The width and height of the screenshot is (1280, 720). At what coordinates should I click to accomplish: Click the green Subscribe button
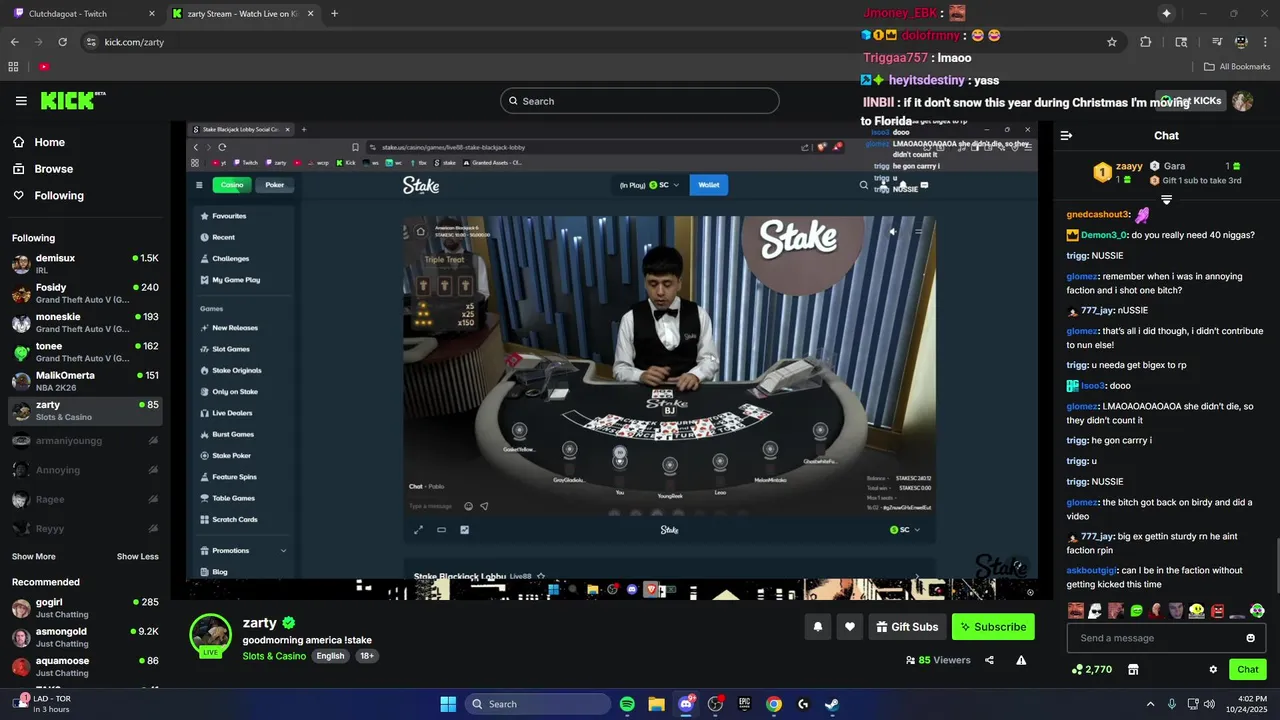click(993, 627)
